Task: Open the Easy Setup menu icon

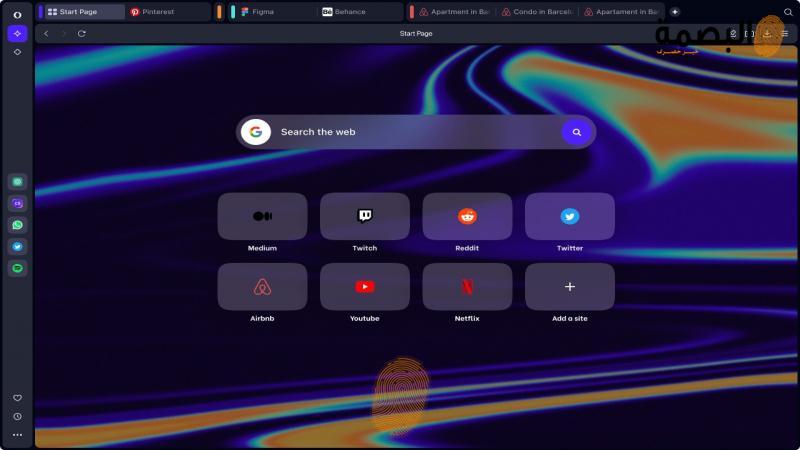Action: coord(785,34)
